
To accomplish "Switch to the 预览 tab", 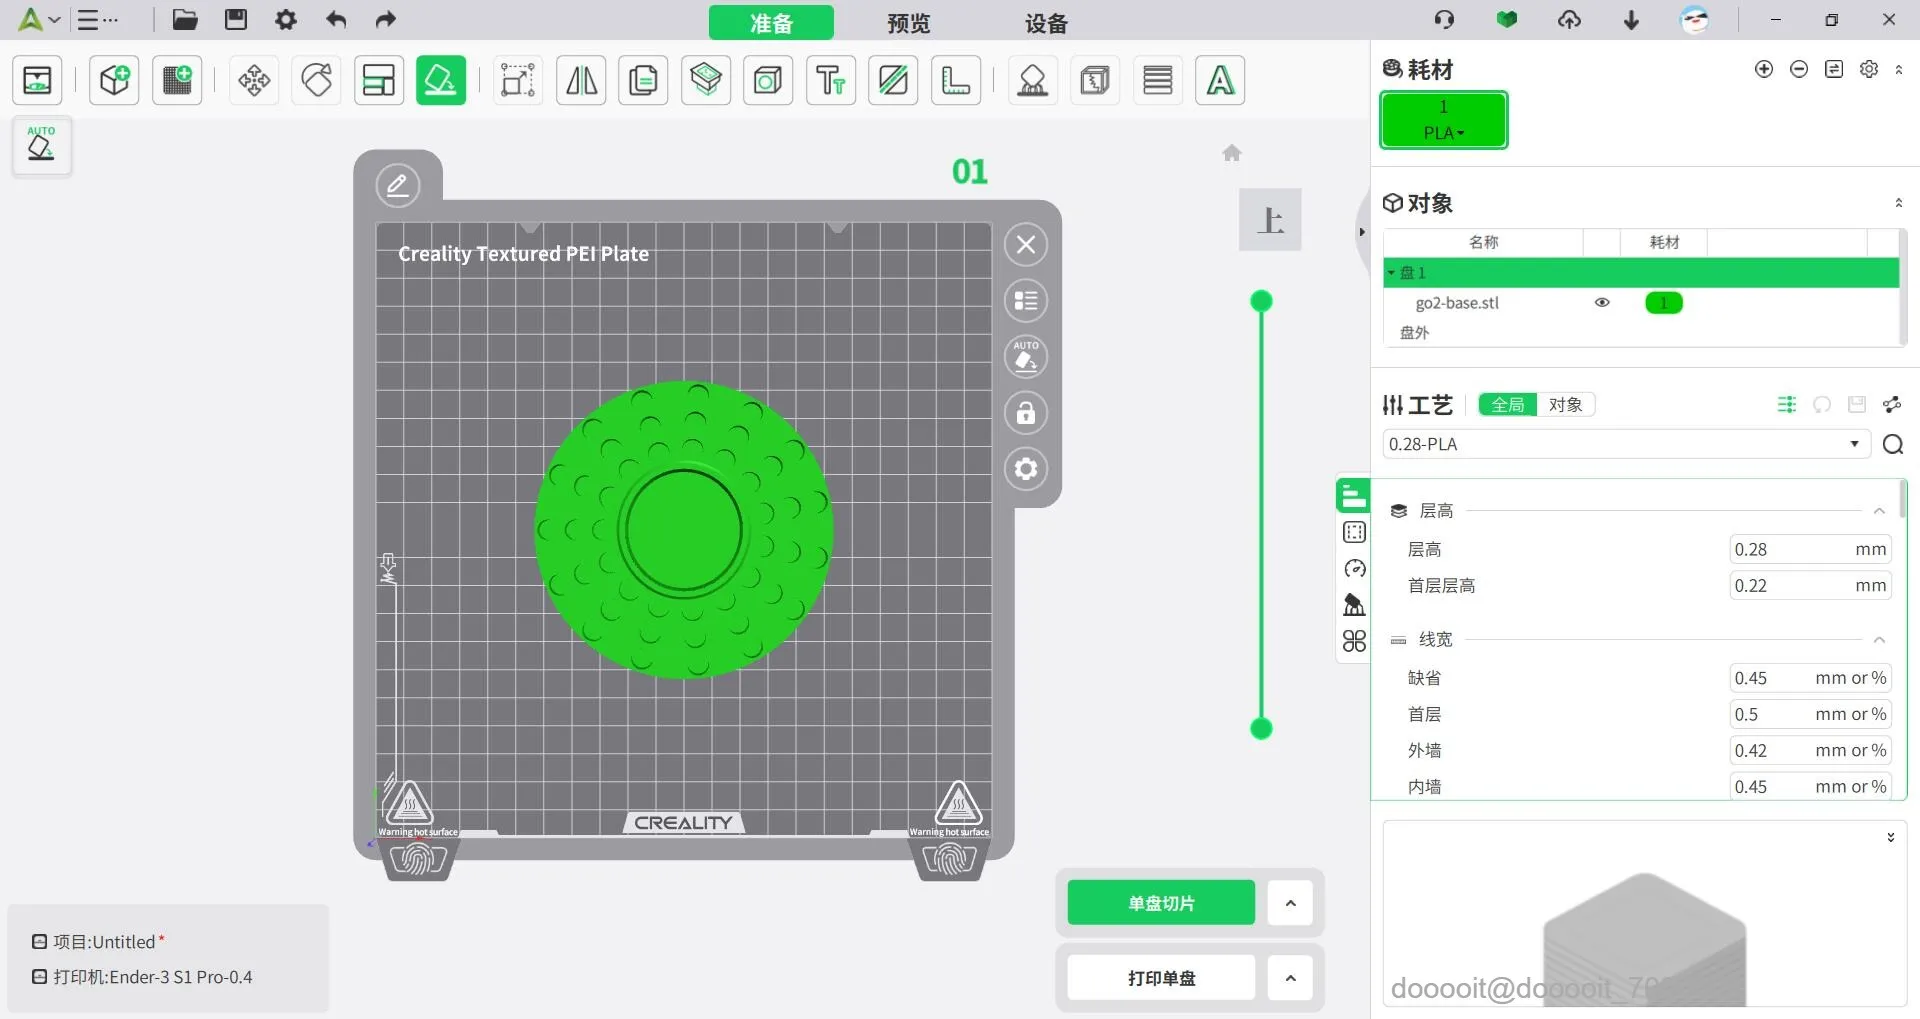I will pyautogui.click(x=906, y=23).
